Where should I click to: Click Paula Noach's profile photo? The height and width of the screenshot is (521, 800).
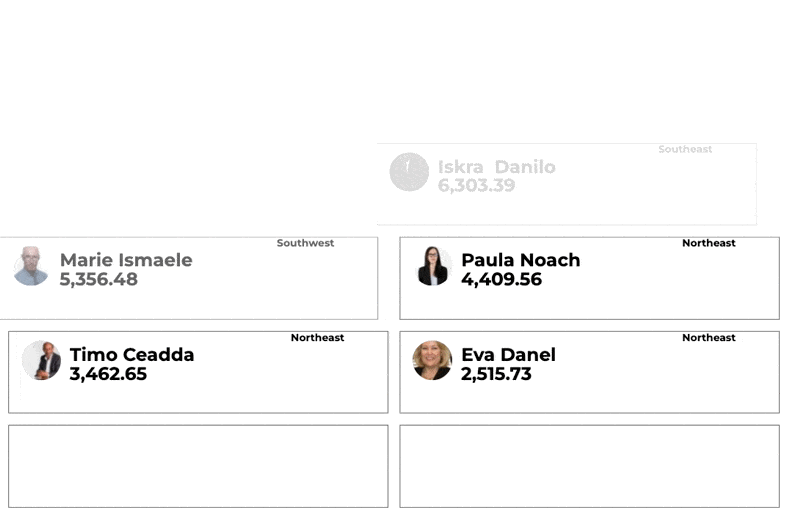pos(433,266)
